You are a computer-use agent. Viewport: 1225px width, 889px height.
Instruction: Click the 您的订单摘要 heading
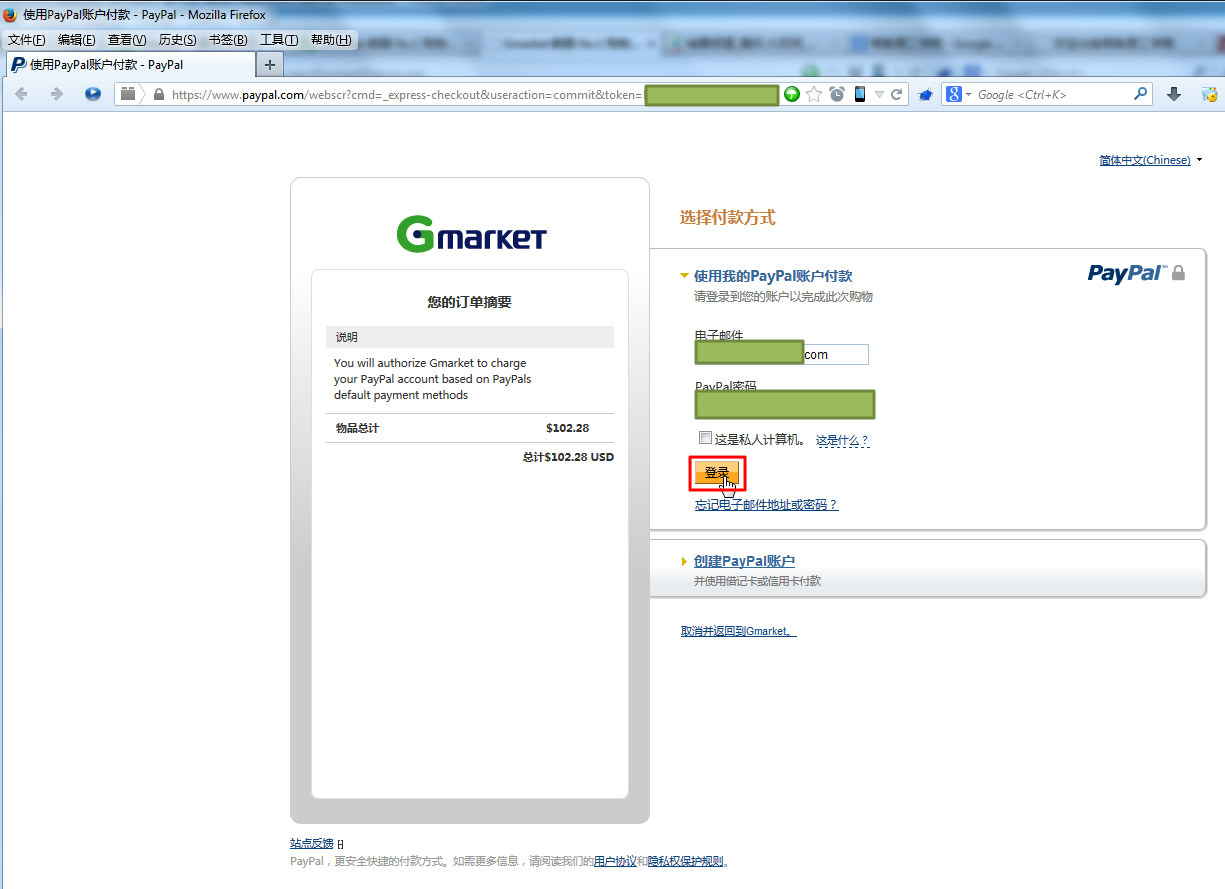(470, 302)
